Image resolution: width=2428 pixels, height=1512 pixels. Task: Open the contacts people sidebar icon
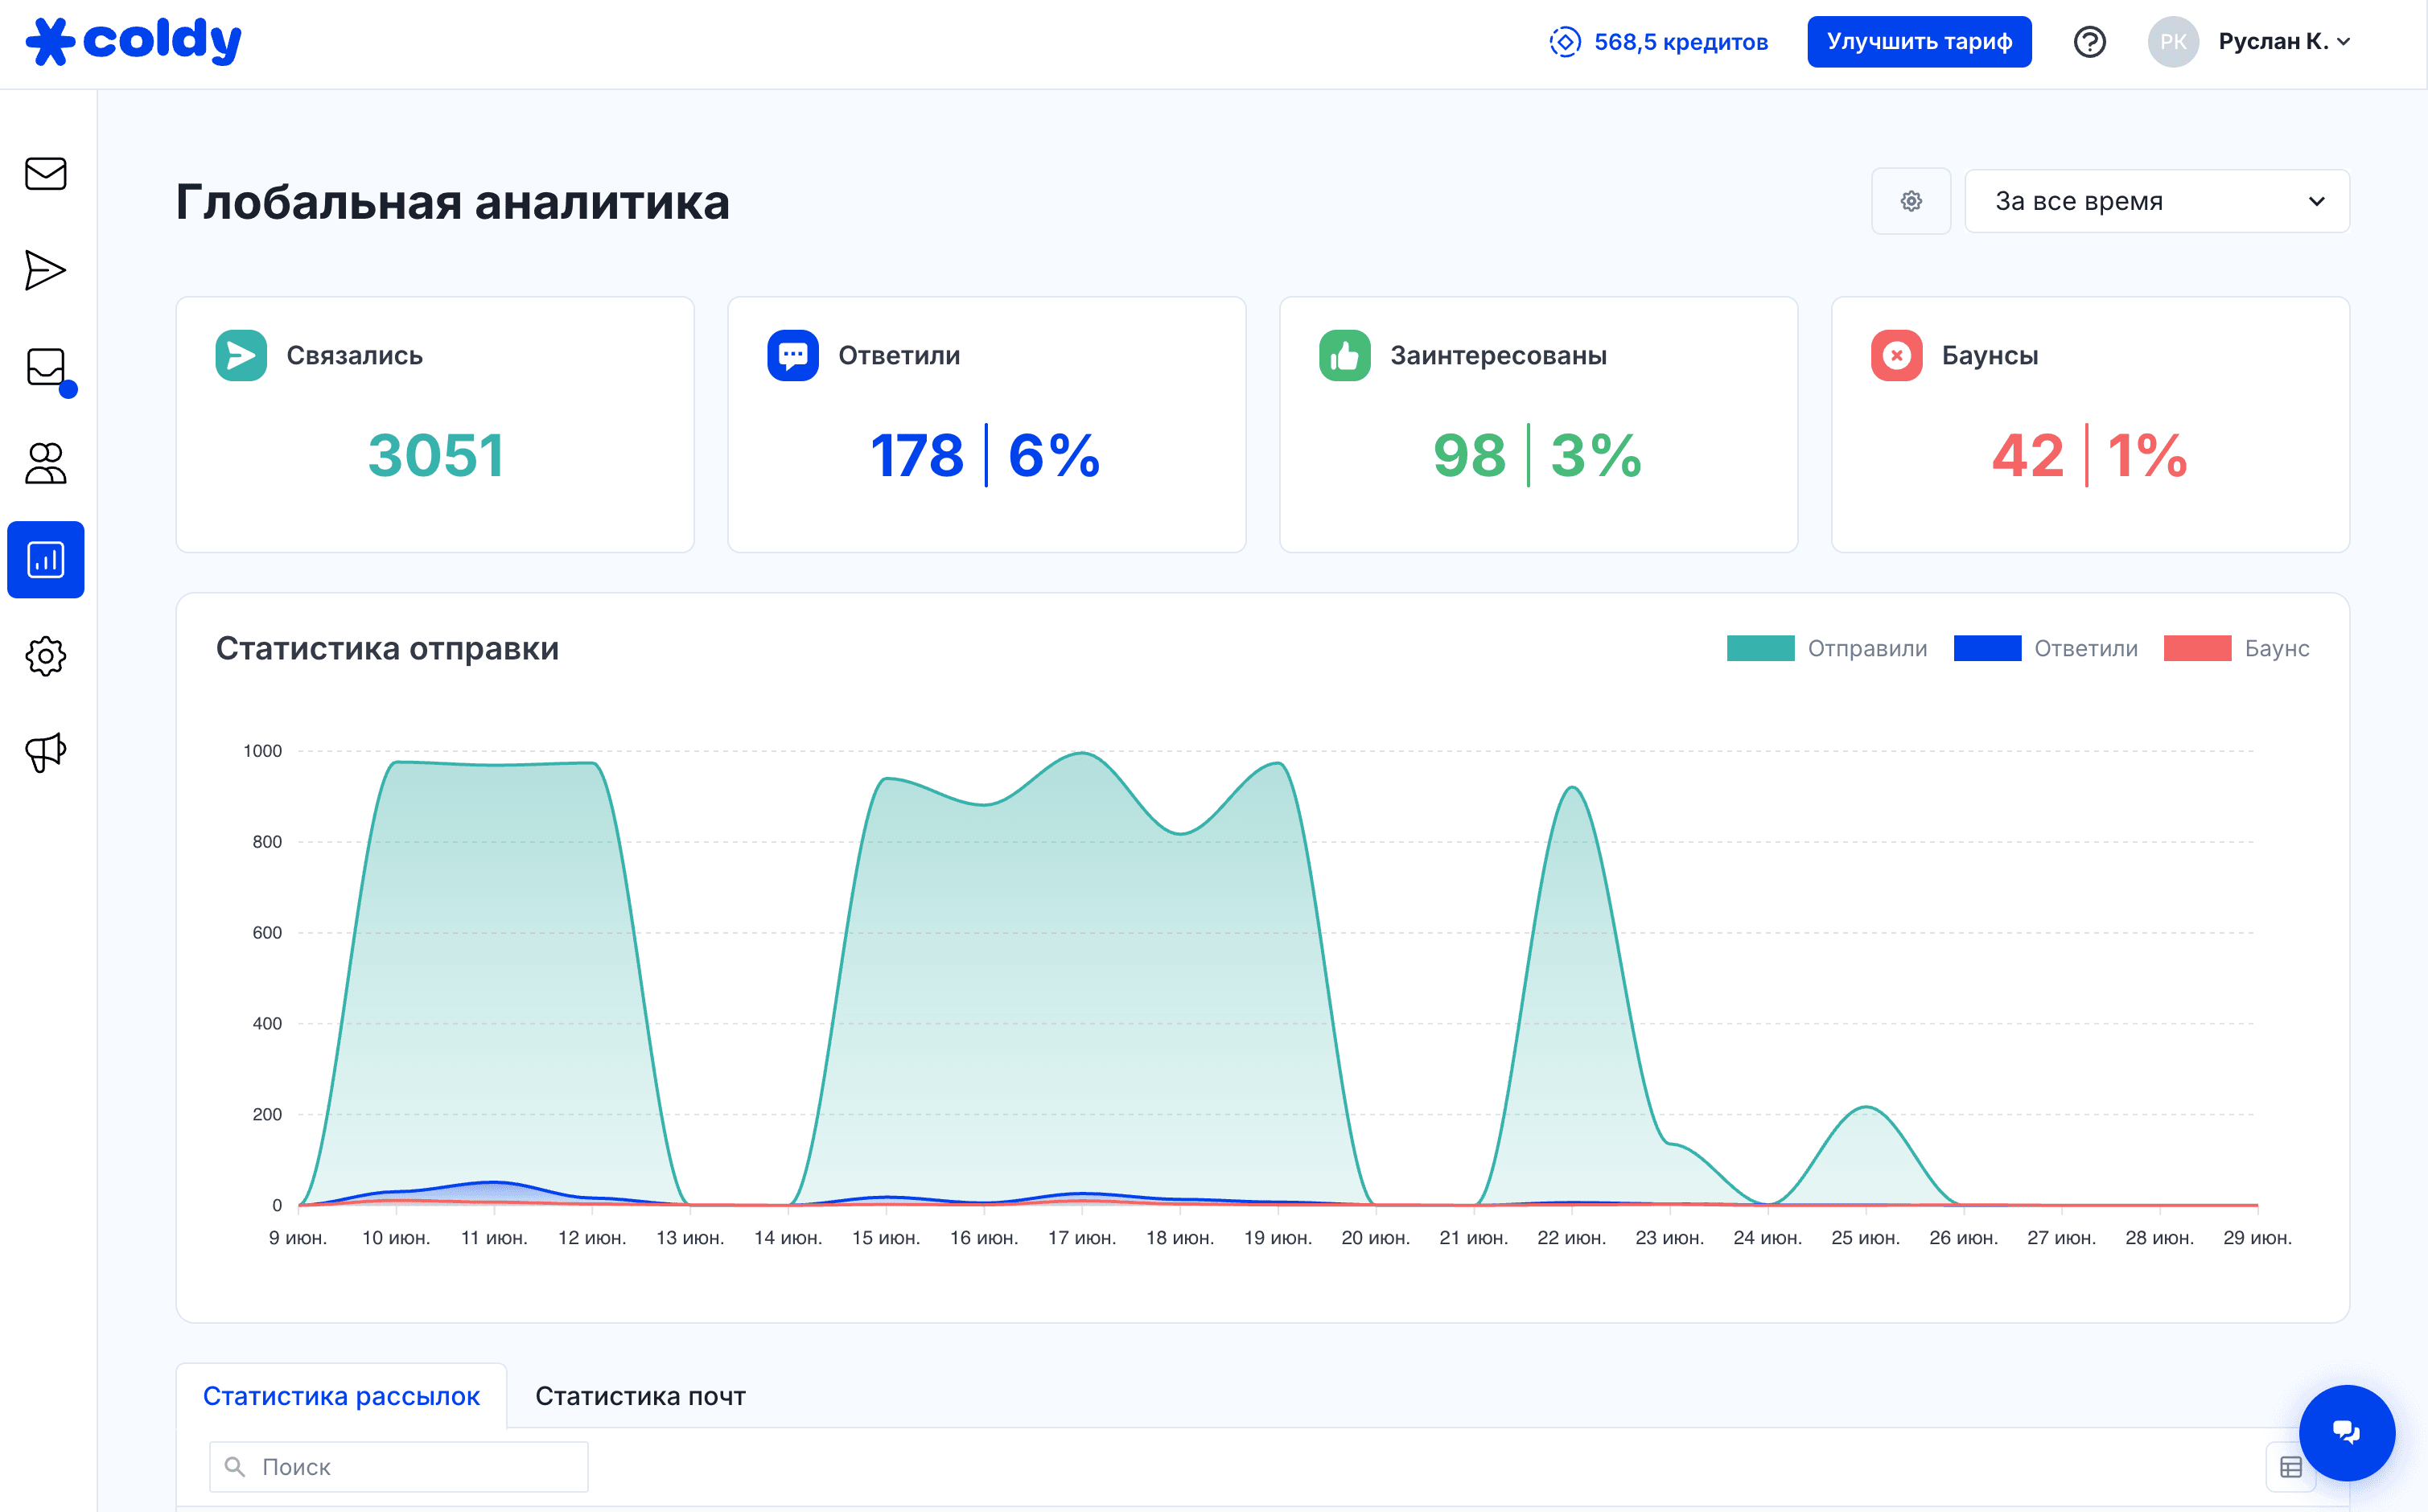pos(46,463)
